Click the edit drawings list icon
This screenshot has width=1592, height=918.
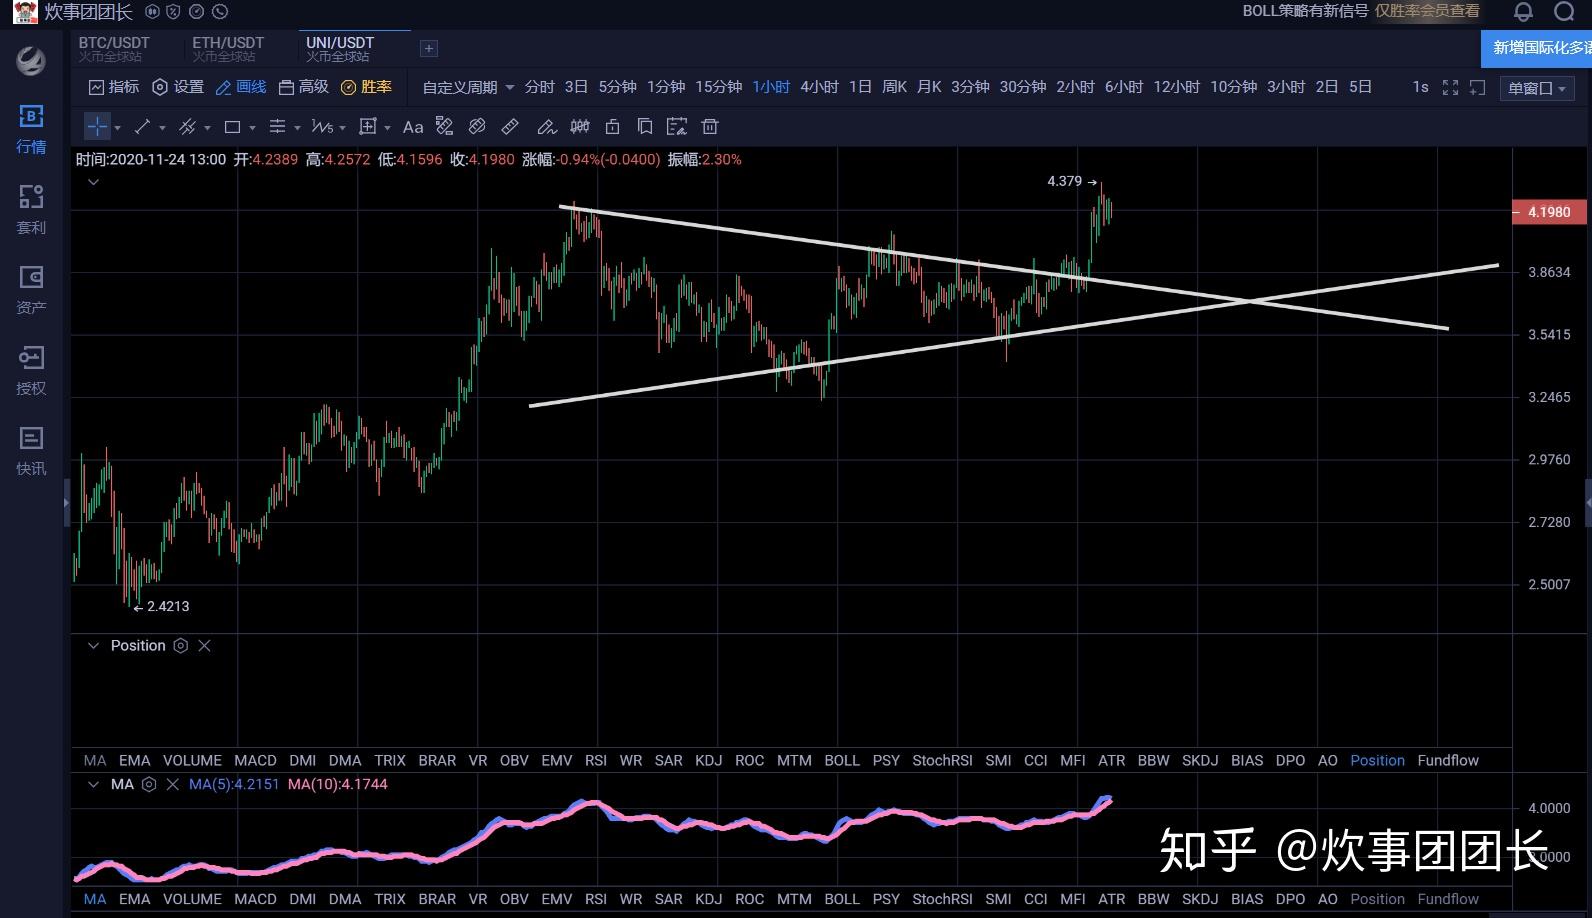pyautogui.click(x=677, y=126)
